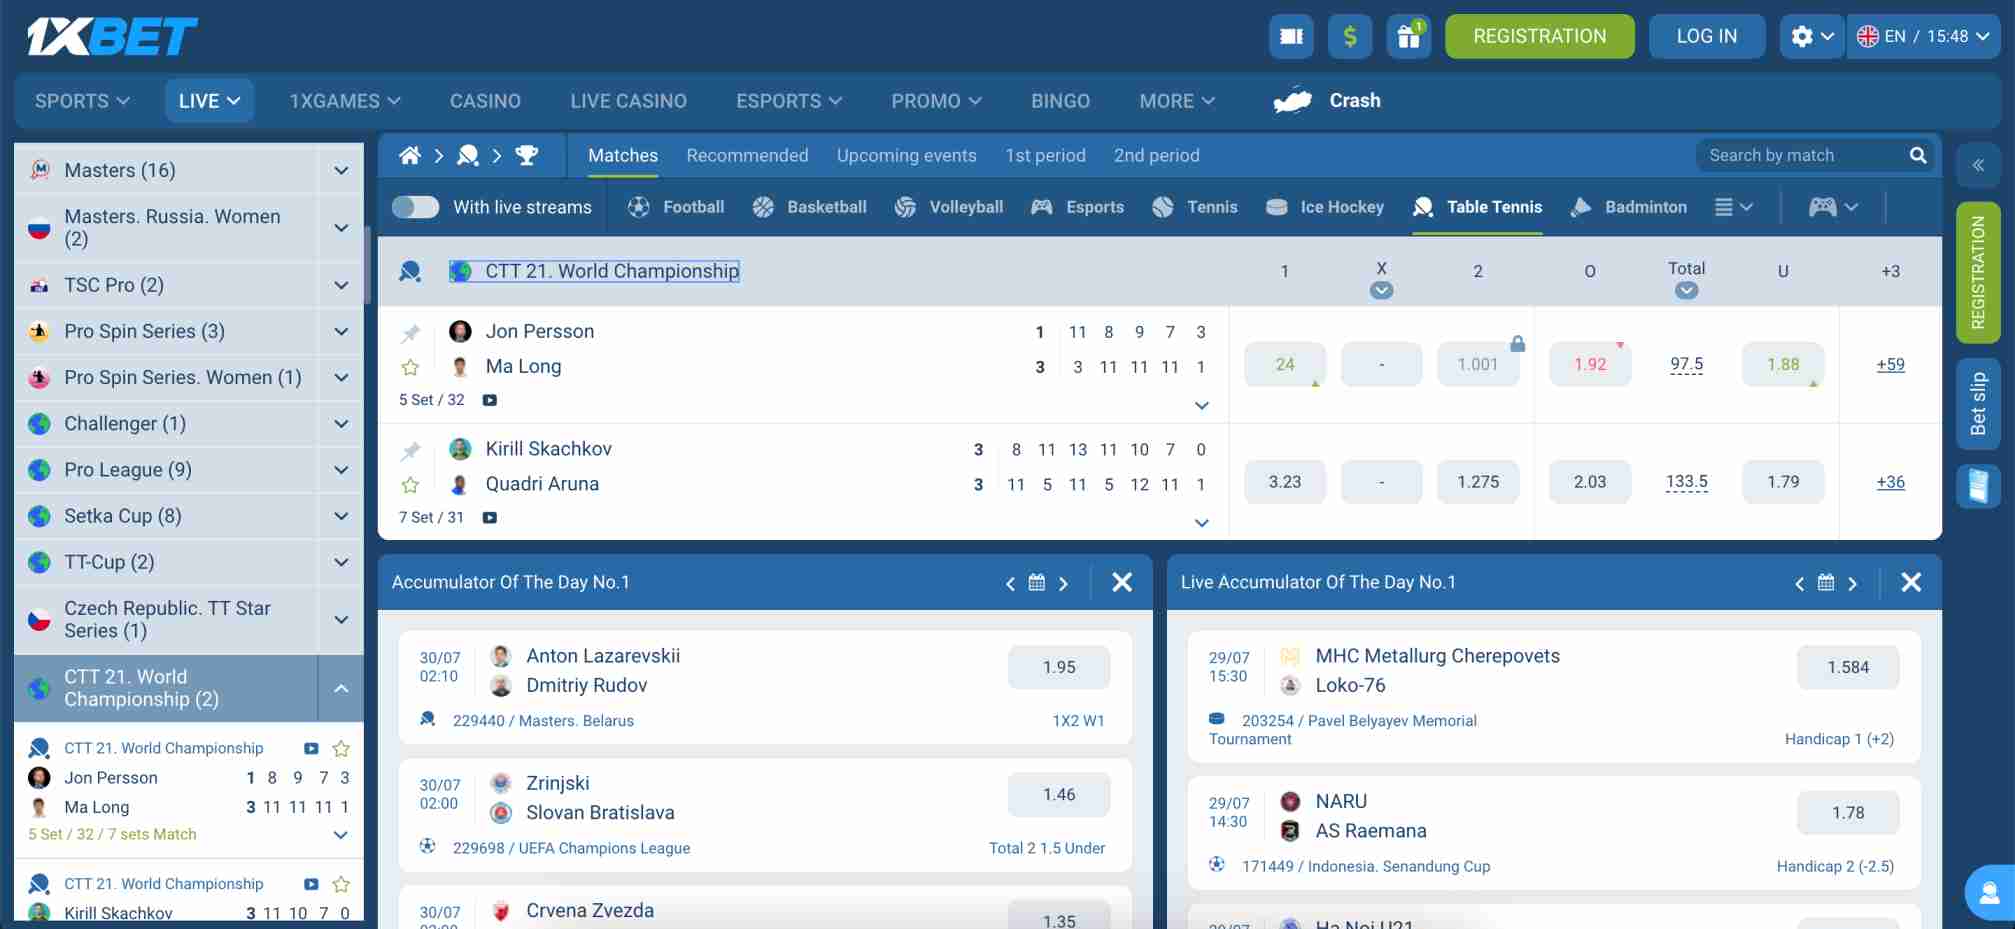Switch to the Recommended tab

(x=747, y=155)
